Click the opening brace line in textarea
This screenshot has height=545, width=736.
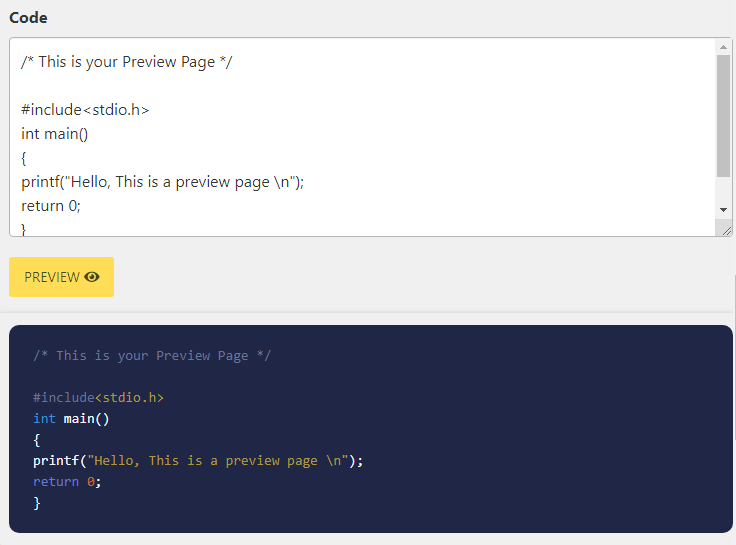coord(23,158)
